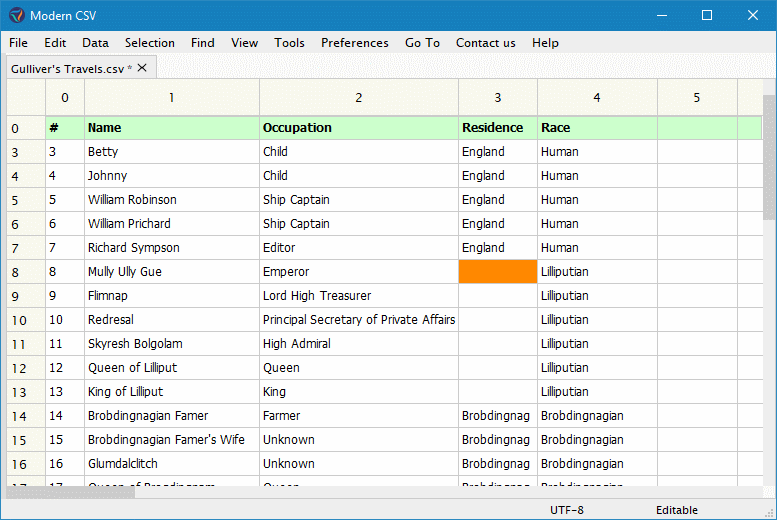Screen dimensions: 777x520
Task: Select the Mully Ully Gue cell
Action: (171, 272)
